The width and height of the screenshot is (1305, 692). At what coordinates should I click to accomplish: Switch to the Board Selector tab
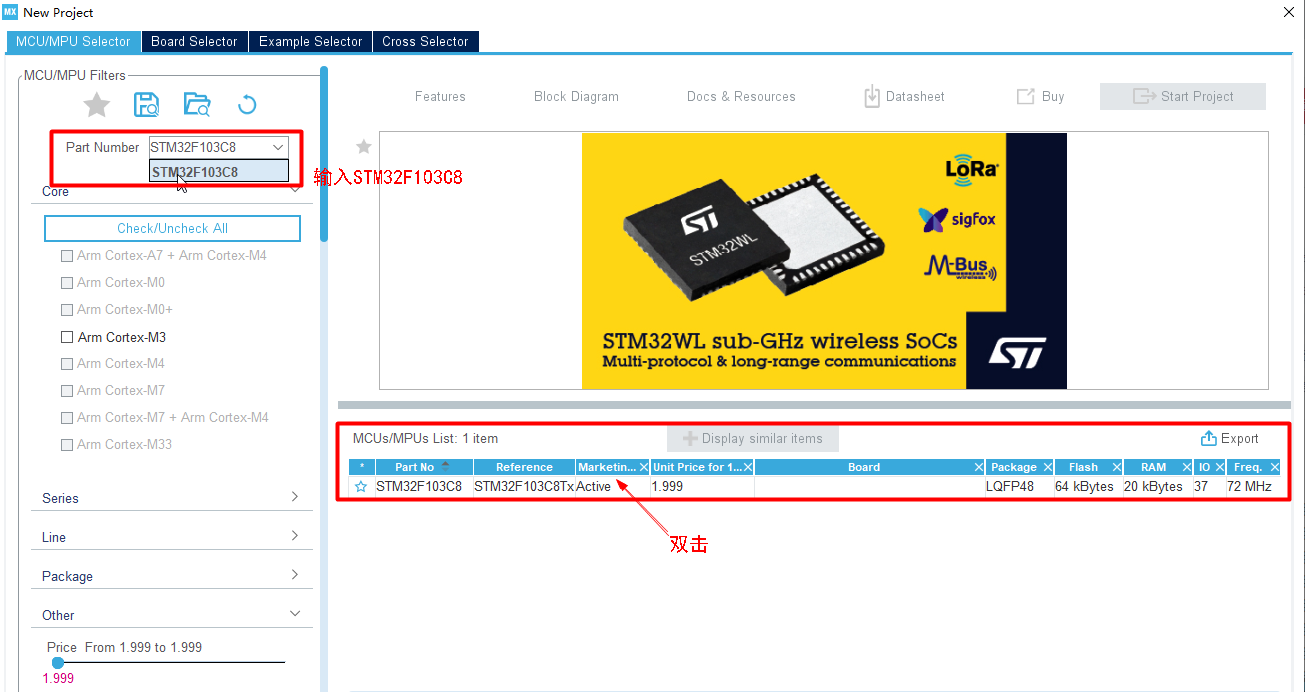pos(194,41)
